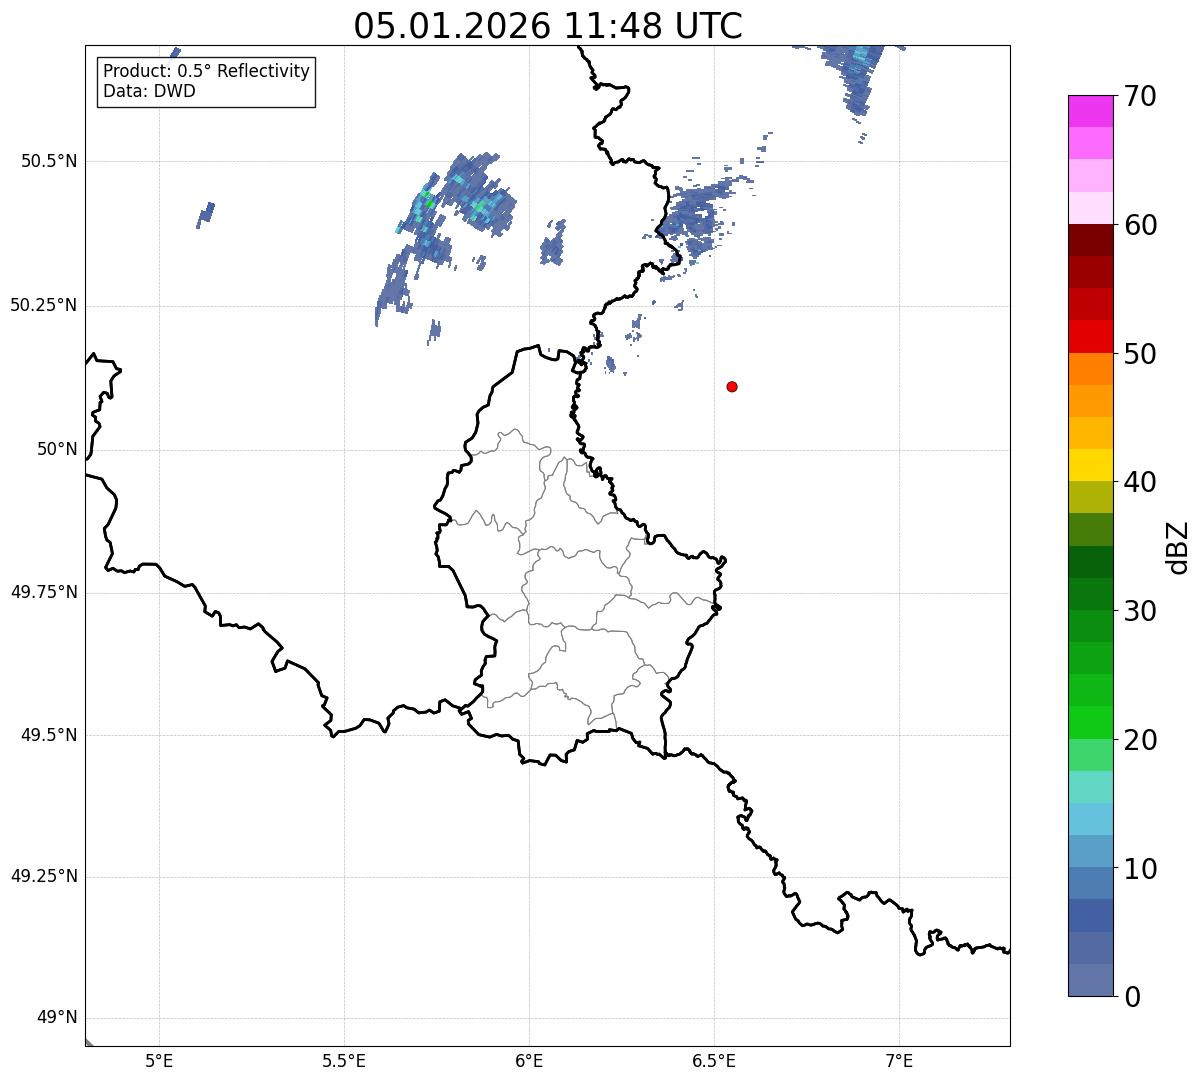Image resolution: width=1202 pixels, height=1081 pixels.
Task: Click the 49°N latitude label
Action: tap(57, 1018)
